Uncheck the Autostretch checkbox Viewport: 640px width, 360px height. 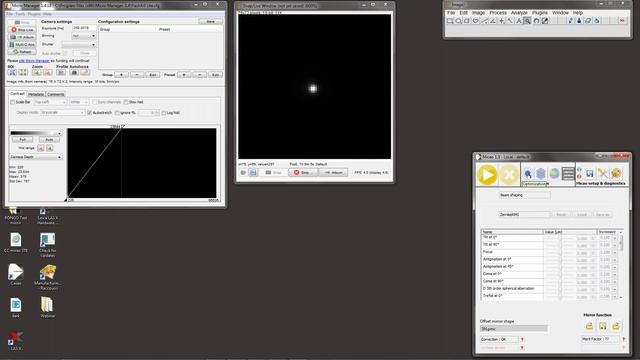pos(90,113)
